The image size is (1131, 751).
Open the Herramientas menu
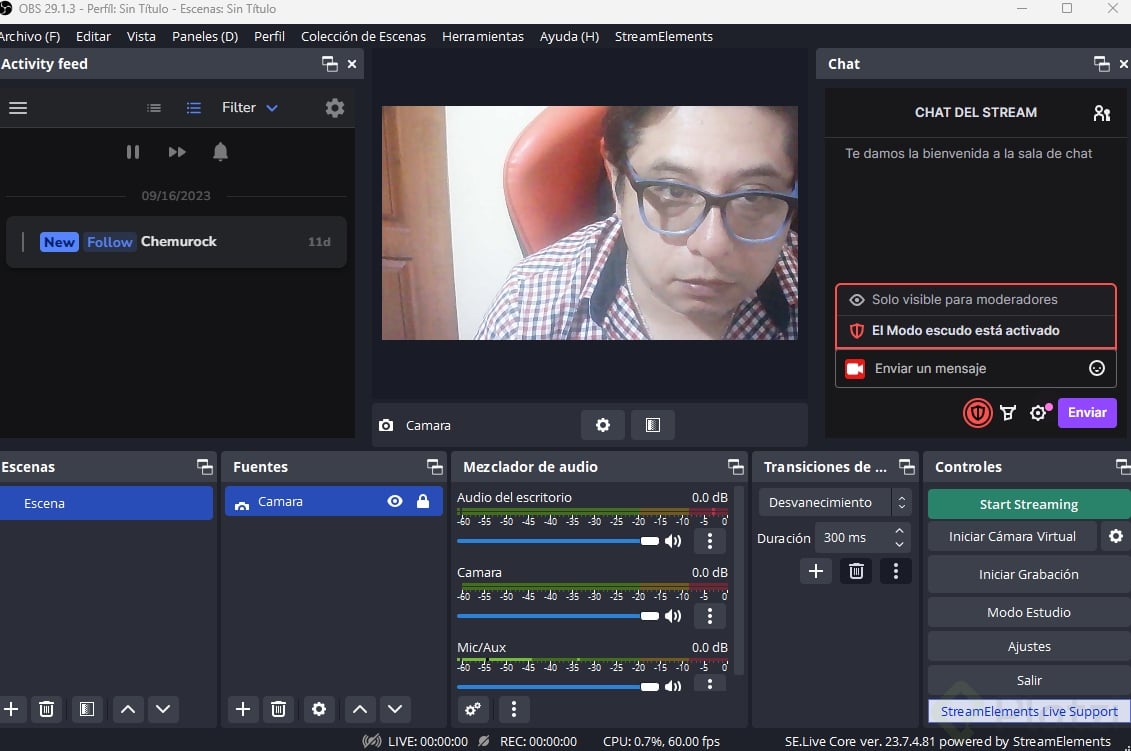482,36
